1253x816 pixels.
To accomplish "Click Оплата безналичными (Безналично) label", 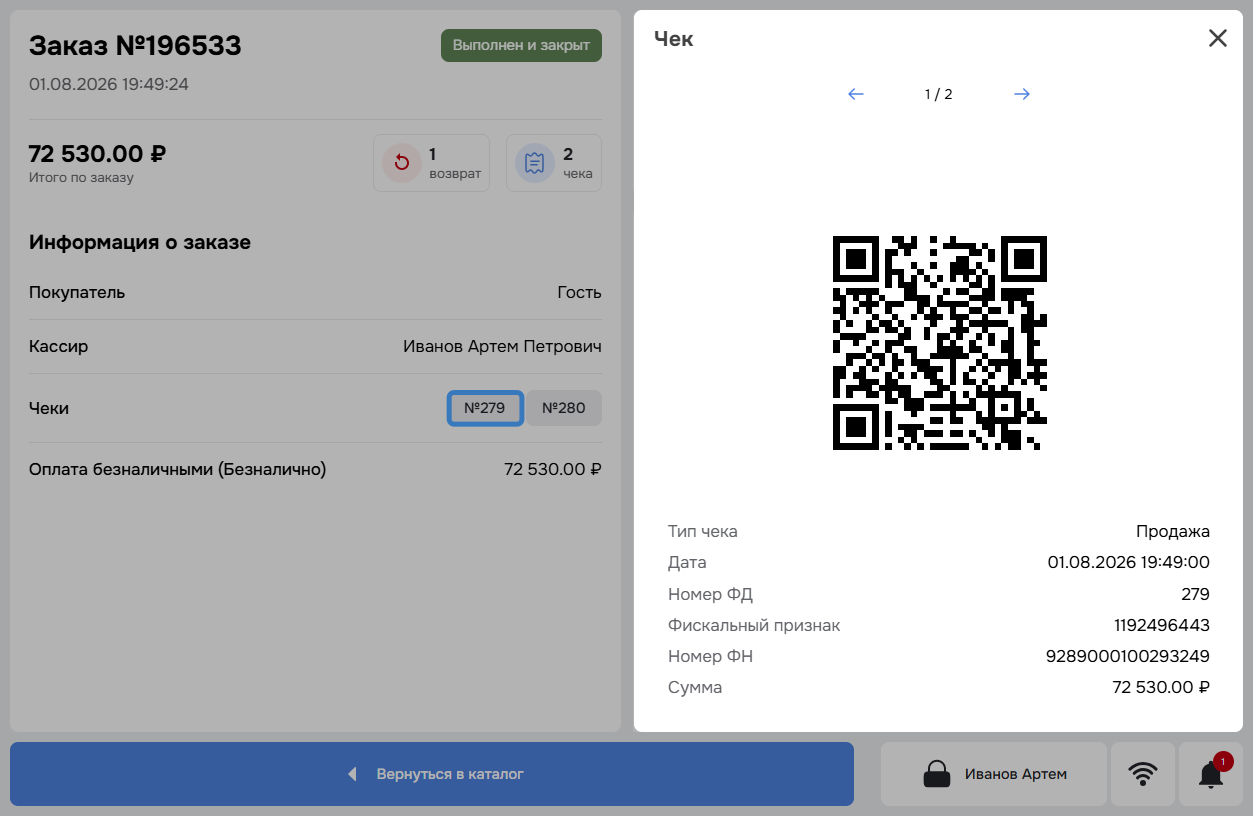I will click(178, 469).
